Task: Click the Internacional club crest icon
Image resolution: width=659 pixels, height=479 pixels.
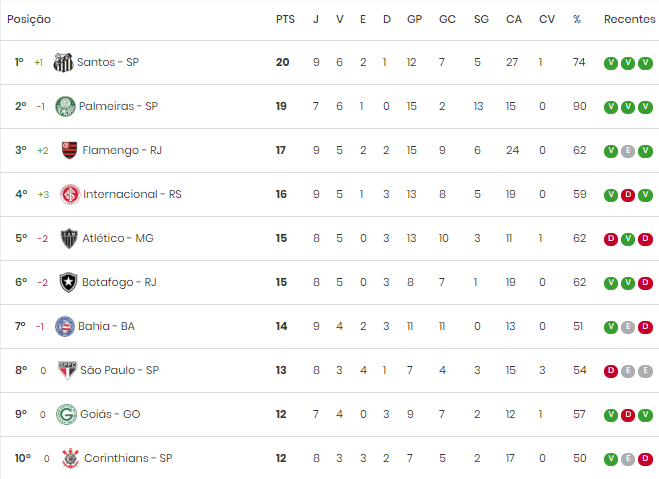Action: pyautogui.click(x=70, y=195)
